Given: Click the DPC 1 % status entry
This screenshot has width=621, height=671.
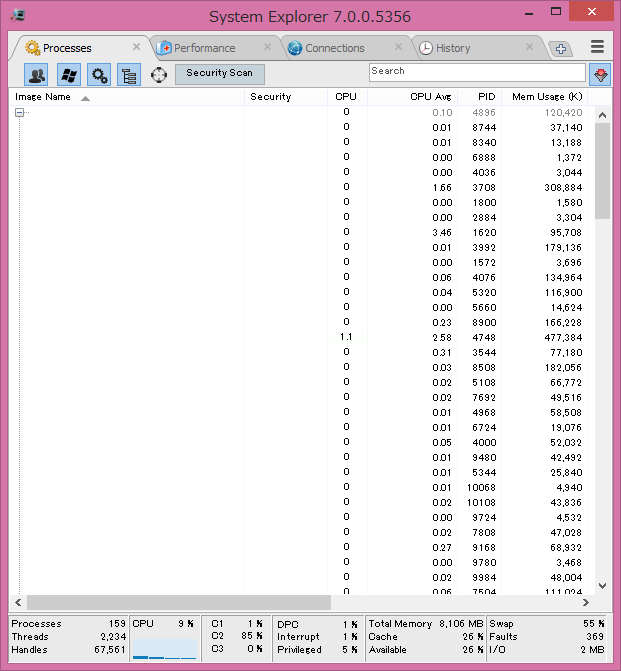Looking at the screenshot, I should [317, 624].
